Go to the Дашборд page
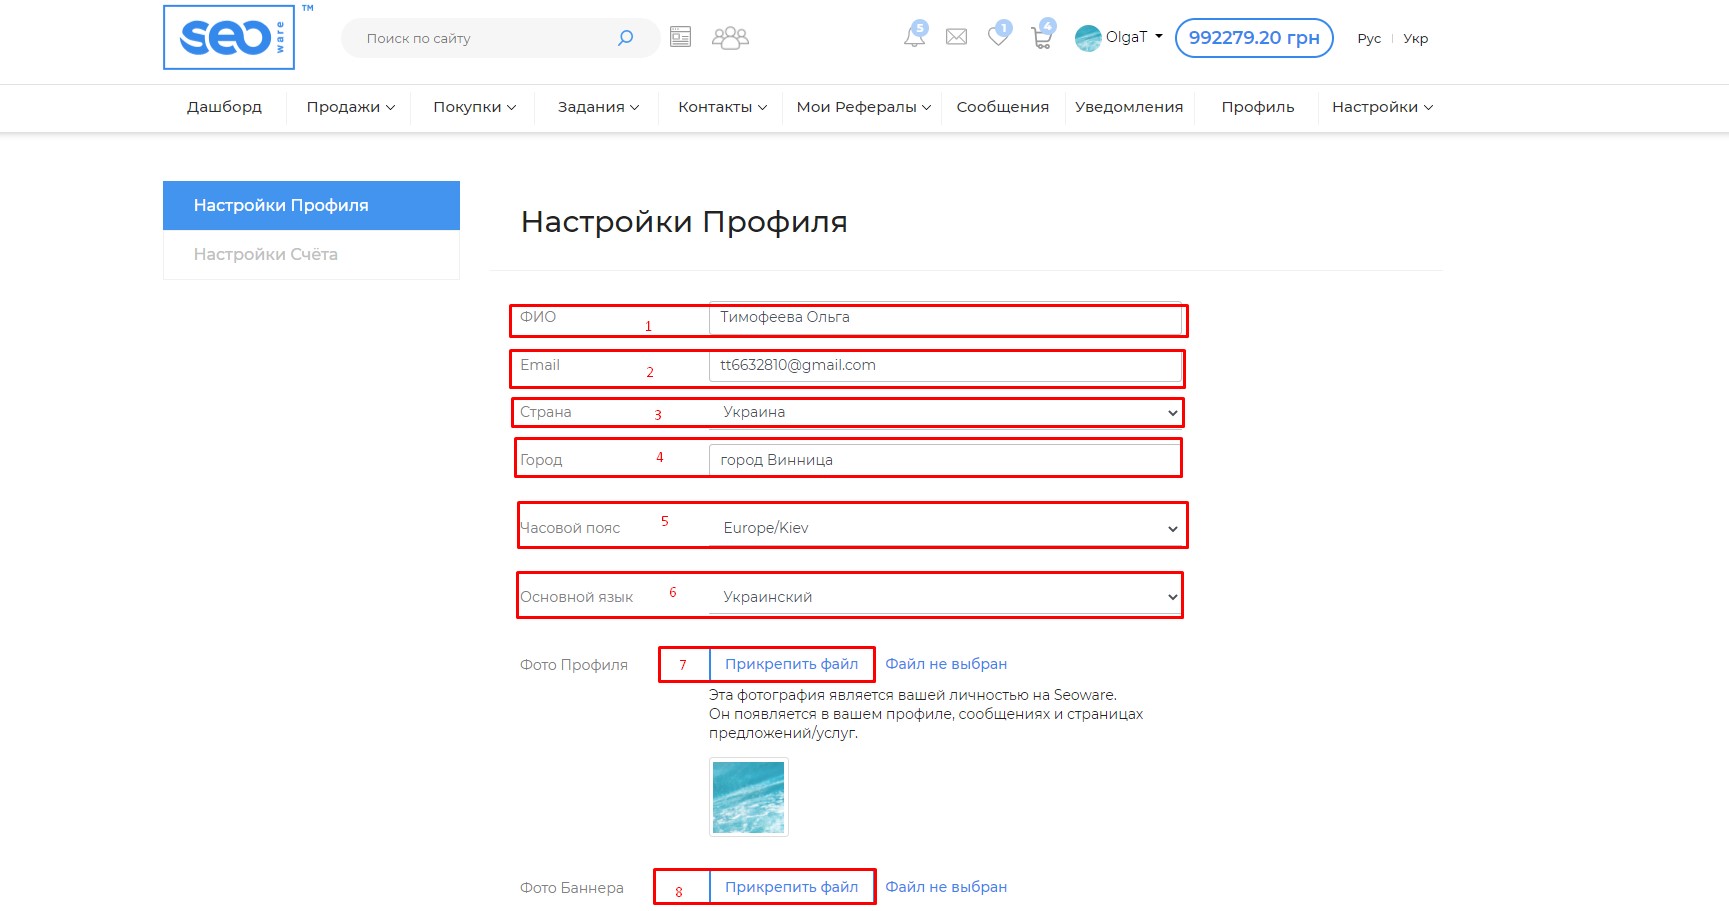The image size is (1729, 911). (224, 107)
